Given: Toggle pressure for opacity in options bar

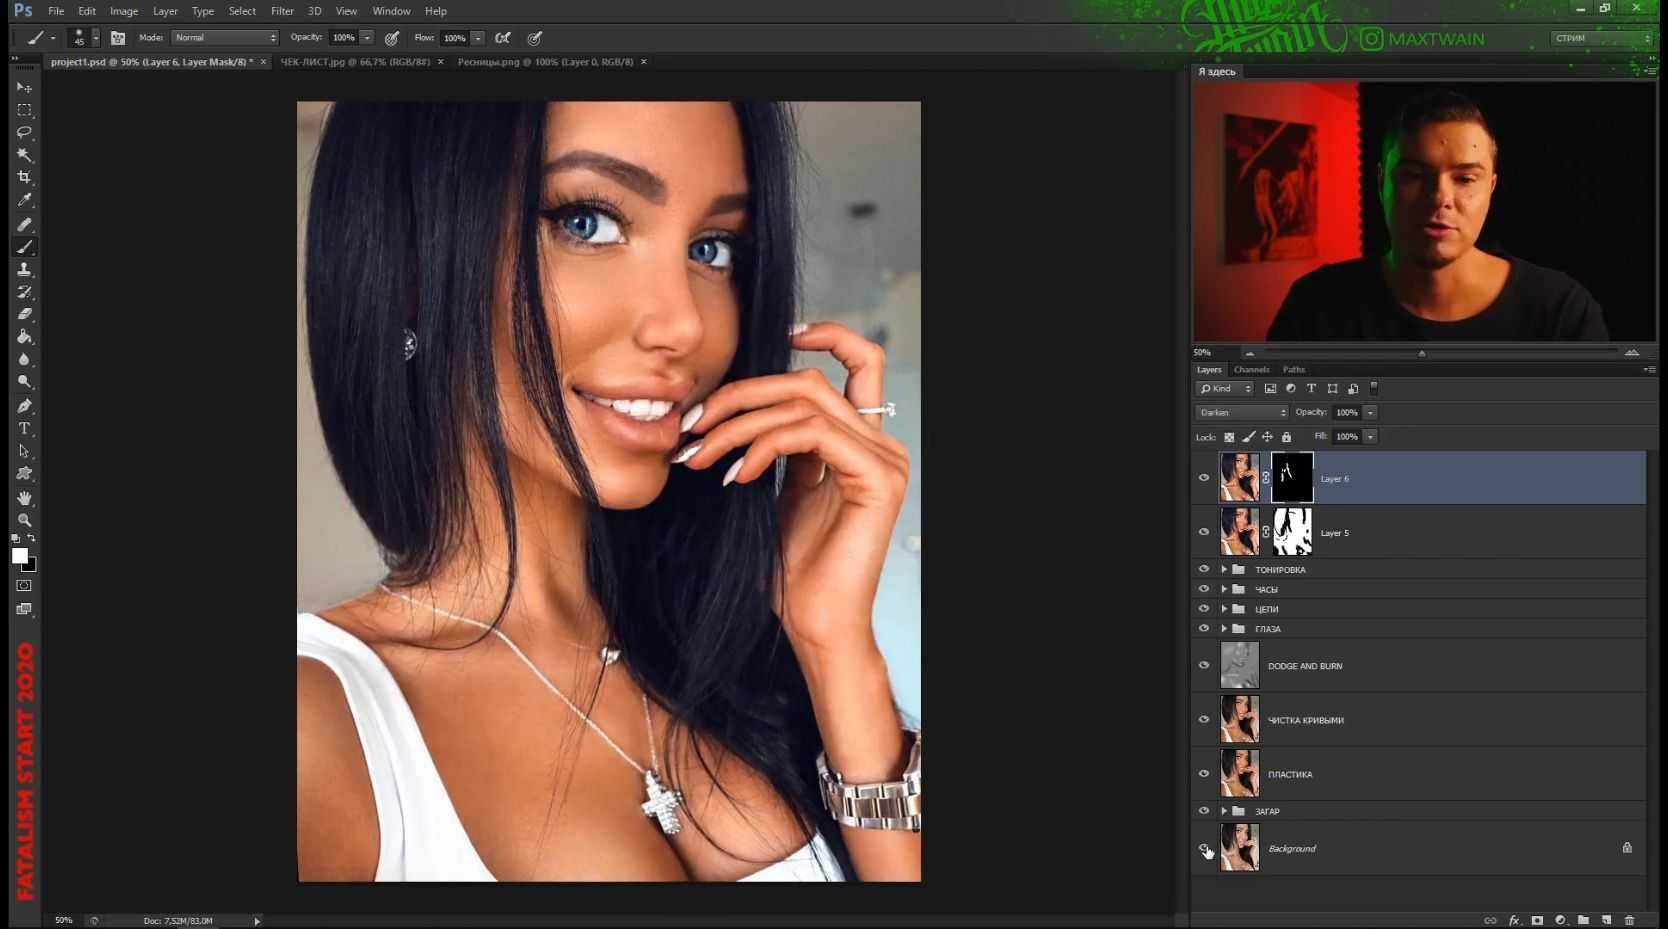Looking at the screenshot, I should click(x=392, y=38).
